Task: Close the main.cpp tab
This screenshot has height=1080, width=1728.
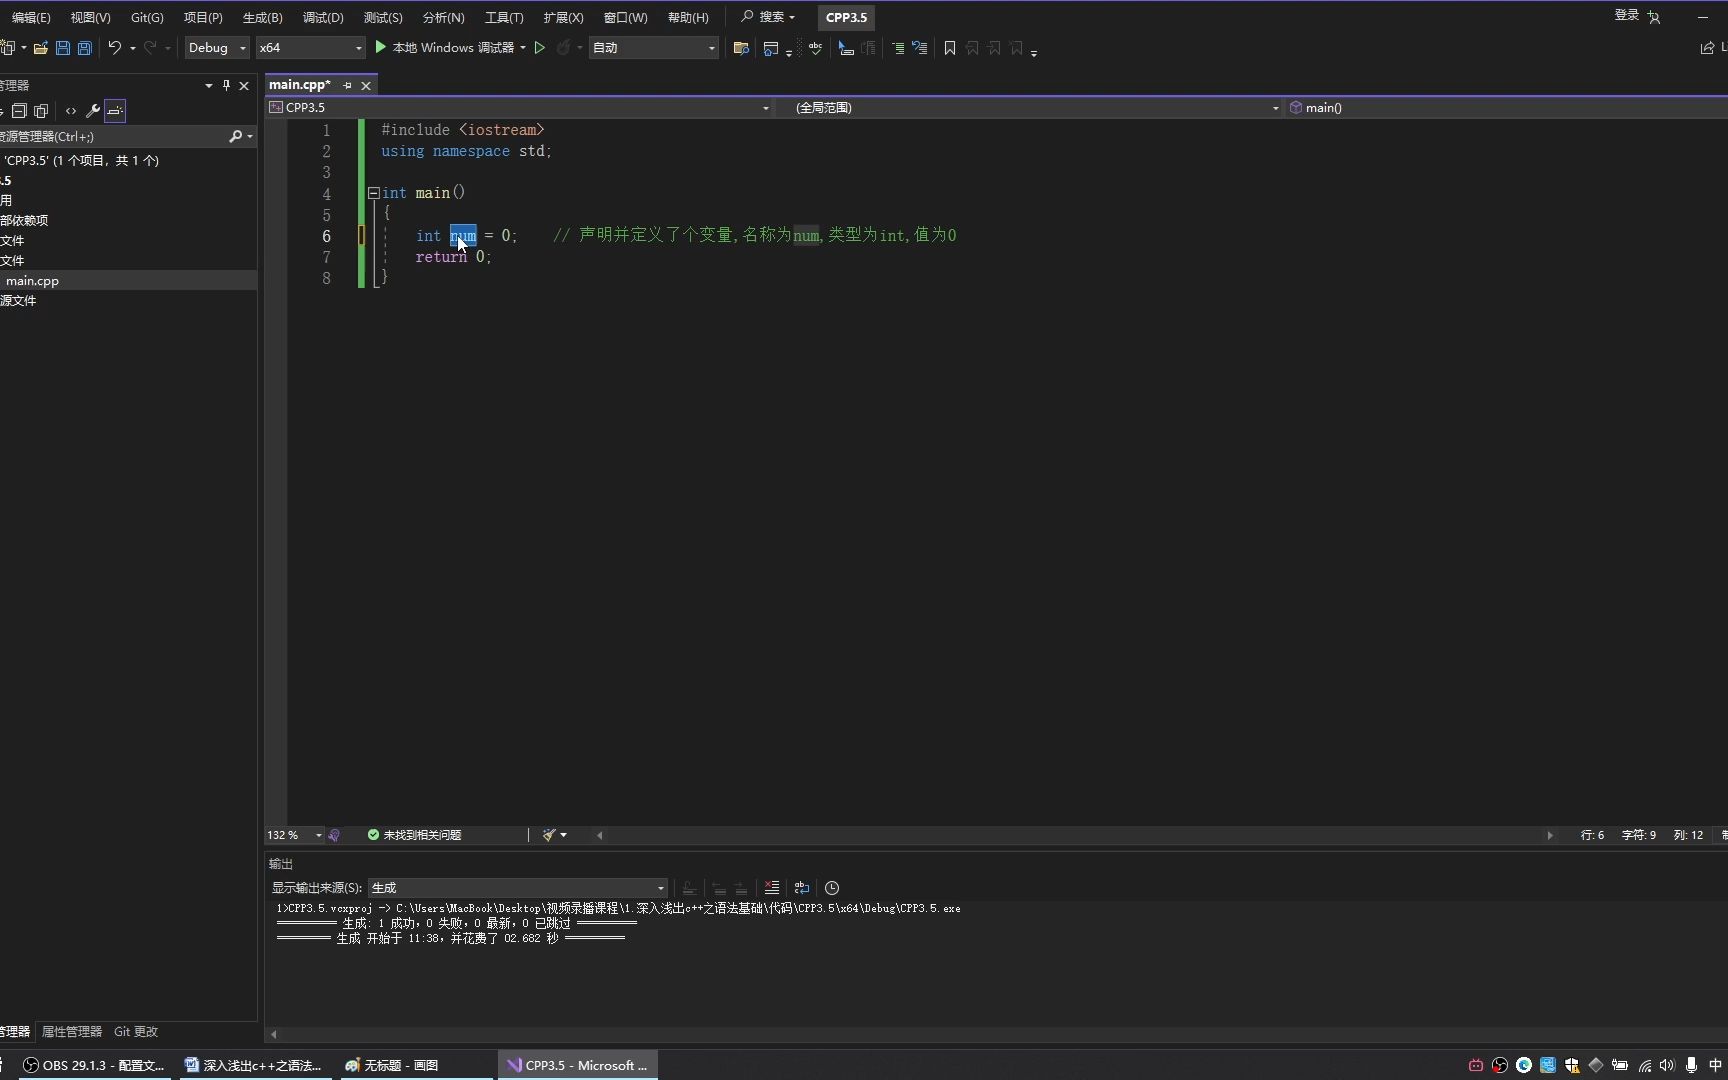Action: point(366,86)
